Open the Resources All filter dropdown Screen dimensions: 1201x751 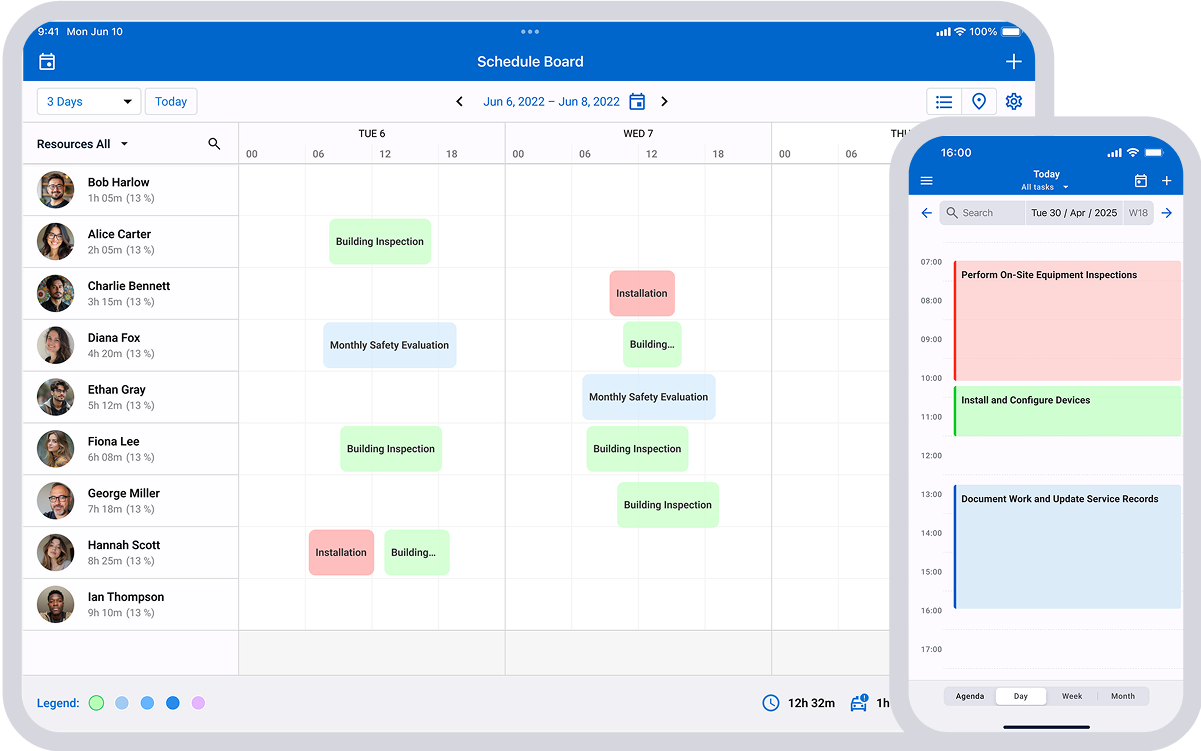(x=81, y=143)
